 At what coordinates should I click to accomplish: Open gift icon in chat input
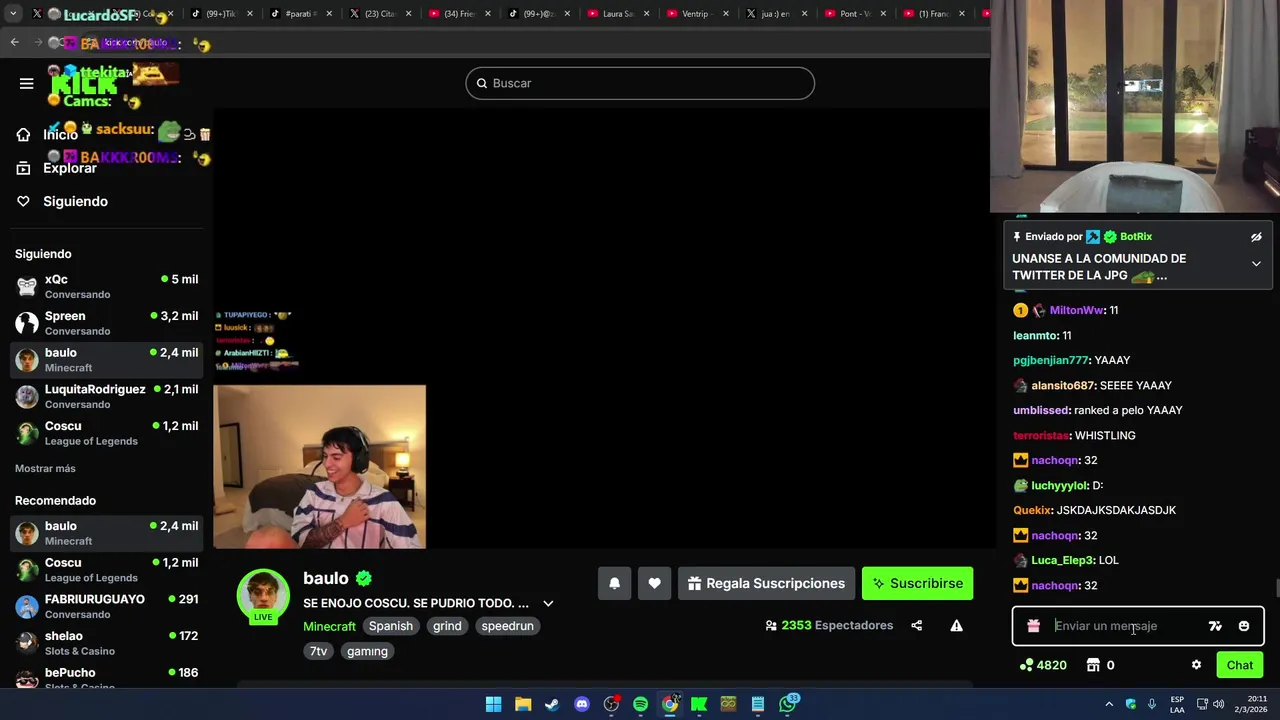[x=1034, y=626]
